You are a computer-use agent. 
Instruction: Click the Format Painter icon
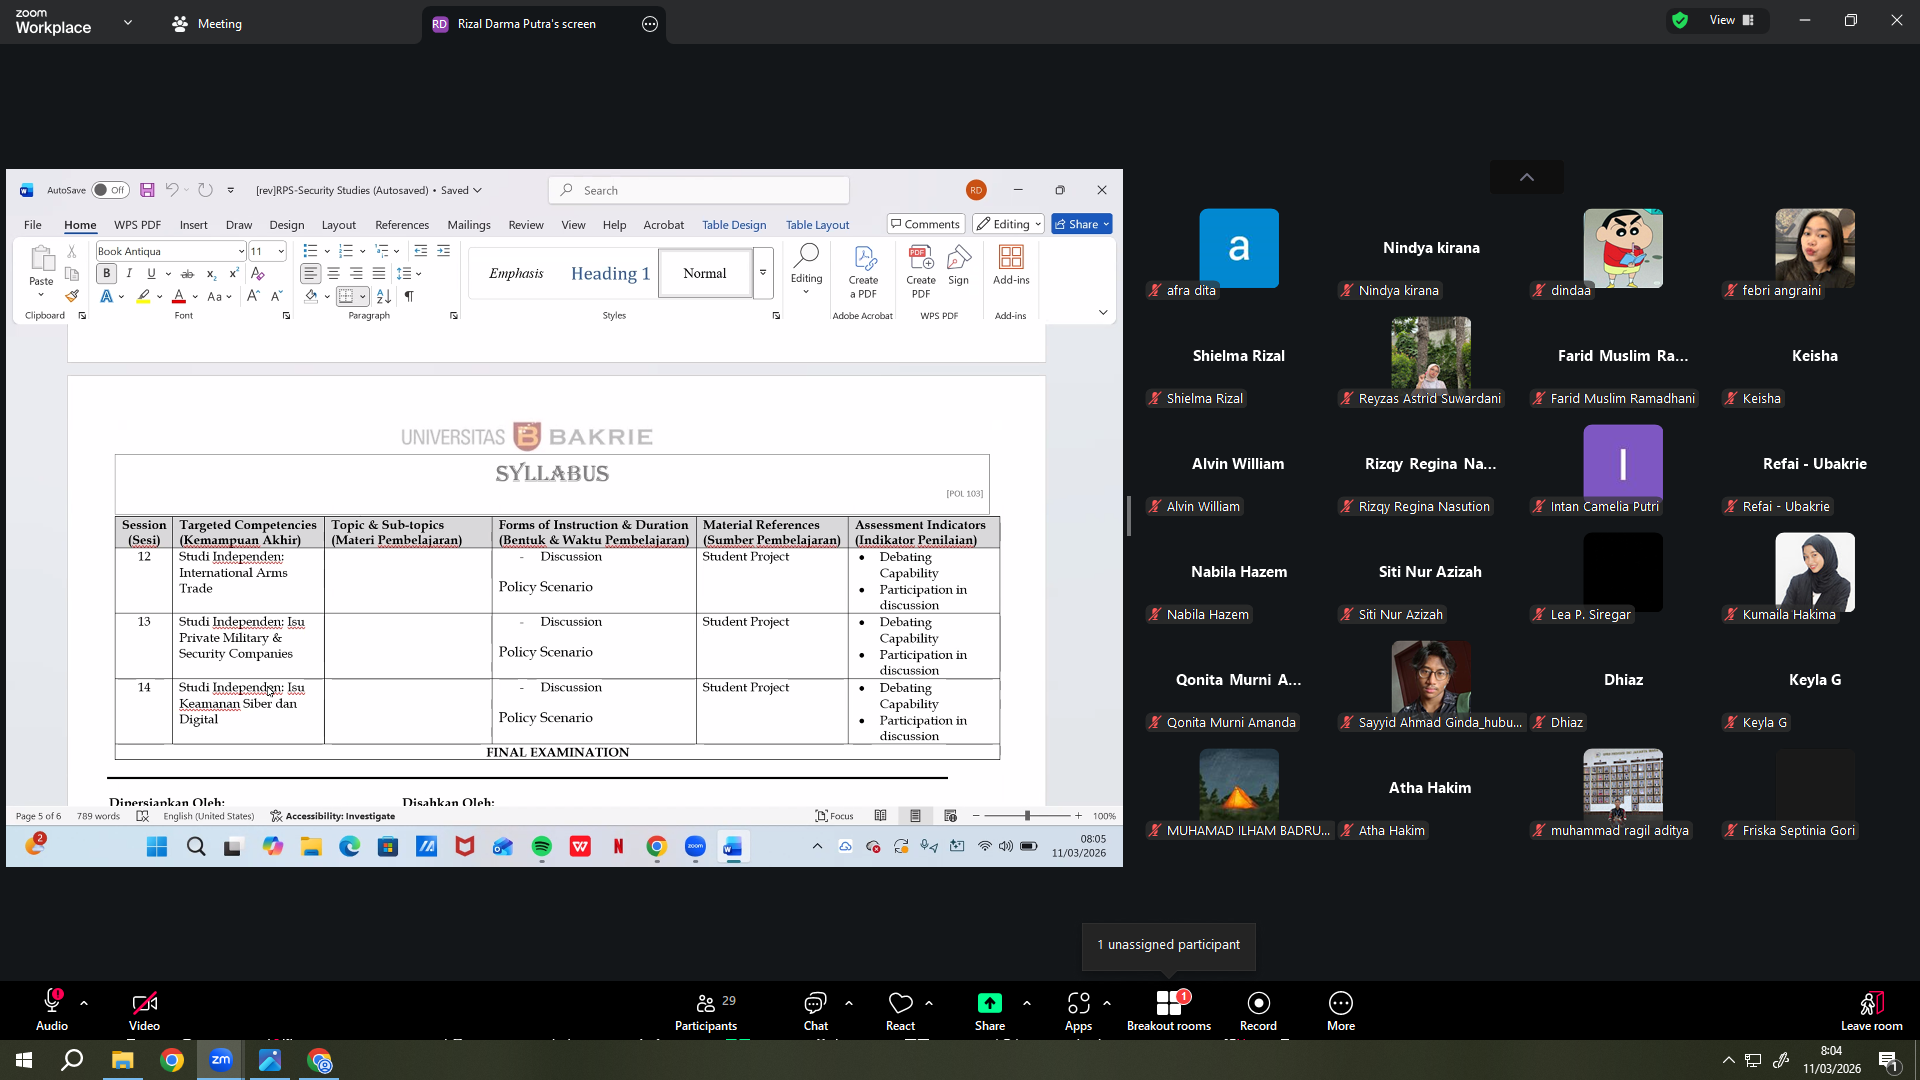tap(72, 296)
